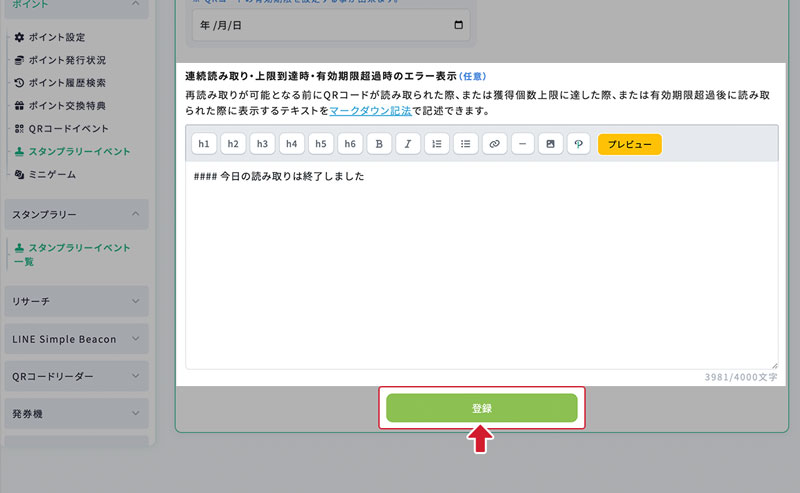Insert a horizontal rule with the dash icon
Viewport: 800px width, 493px height.
pos(522,144)
